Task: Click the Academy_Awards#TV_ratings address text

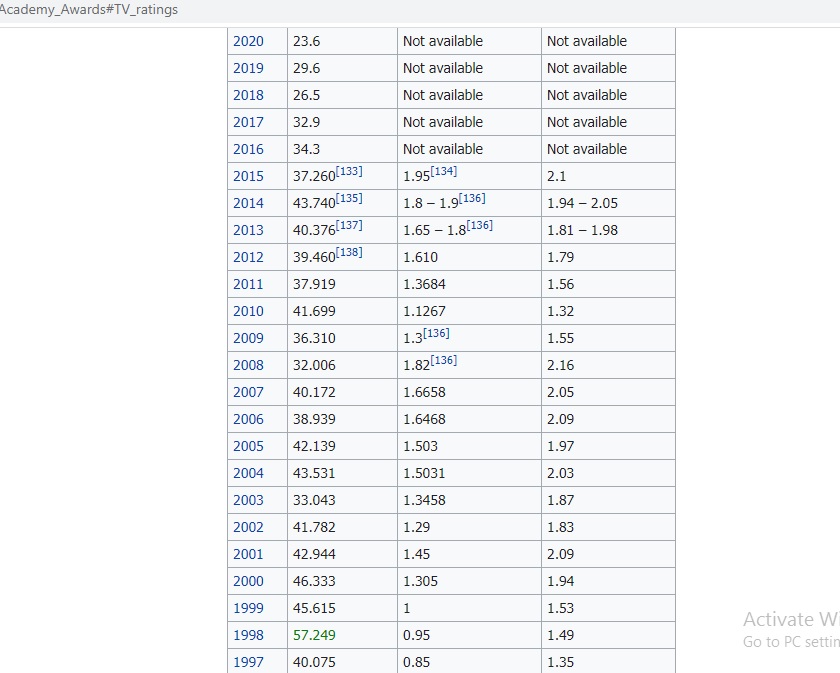Action: coord(89,10)
